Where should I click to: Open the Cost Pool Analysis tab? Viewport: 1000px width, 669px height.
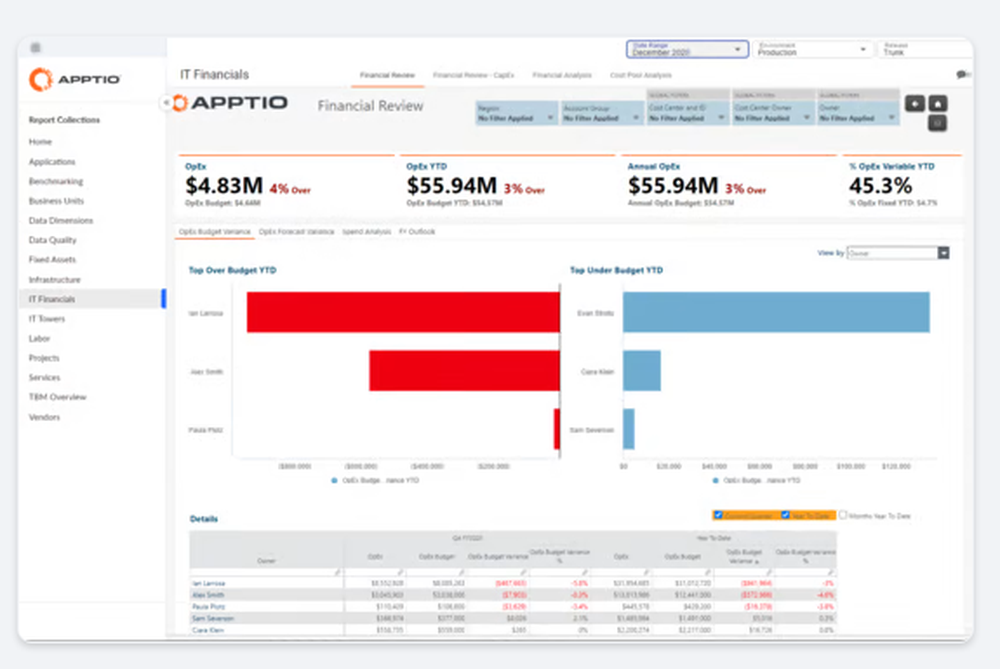click(640, 75)
